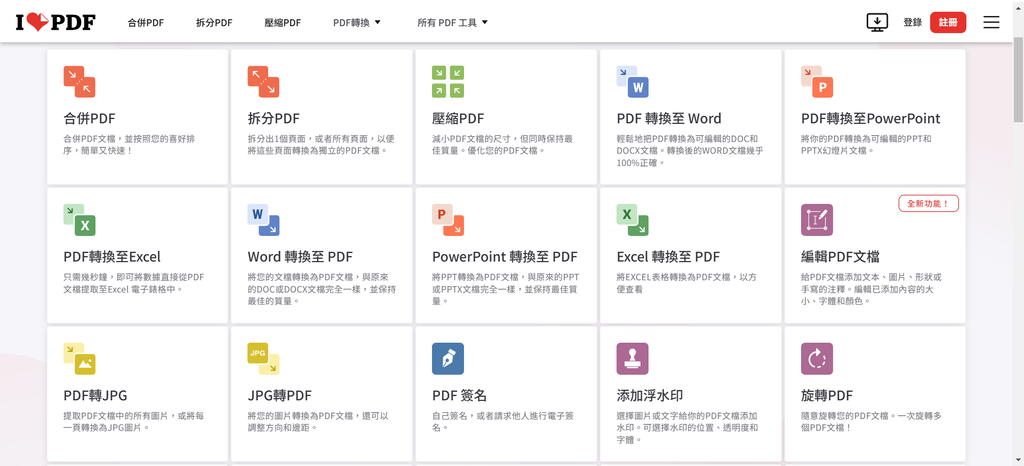Click the page vertical scrollbar thumb
This screenshot has width=1024, height=466.
click(x=1018, y=79)
